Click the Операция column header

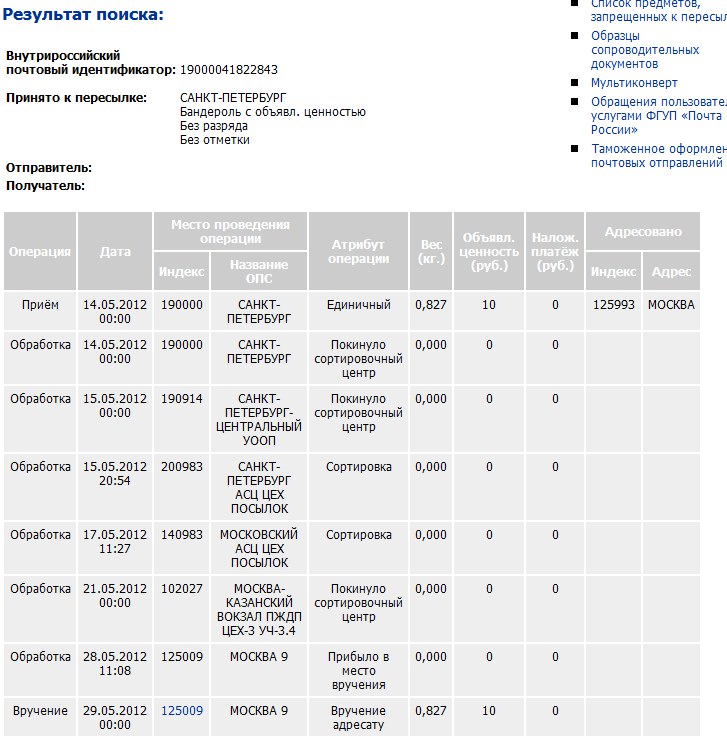(x=40, y=251)
